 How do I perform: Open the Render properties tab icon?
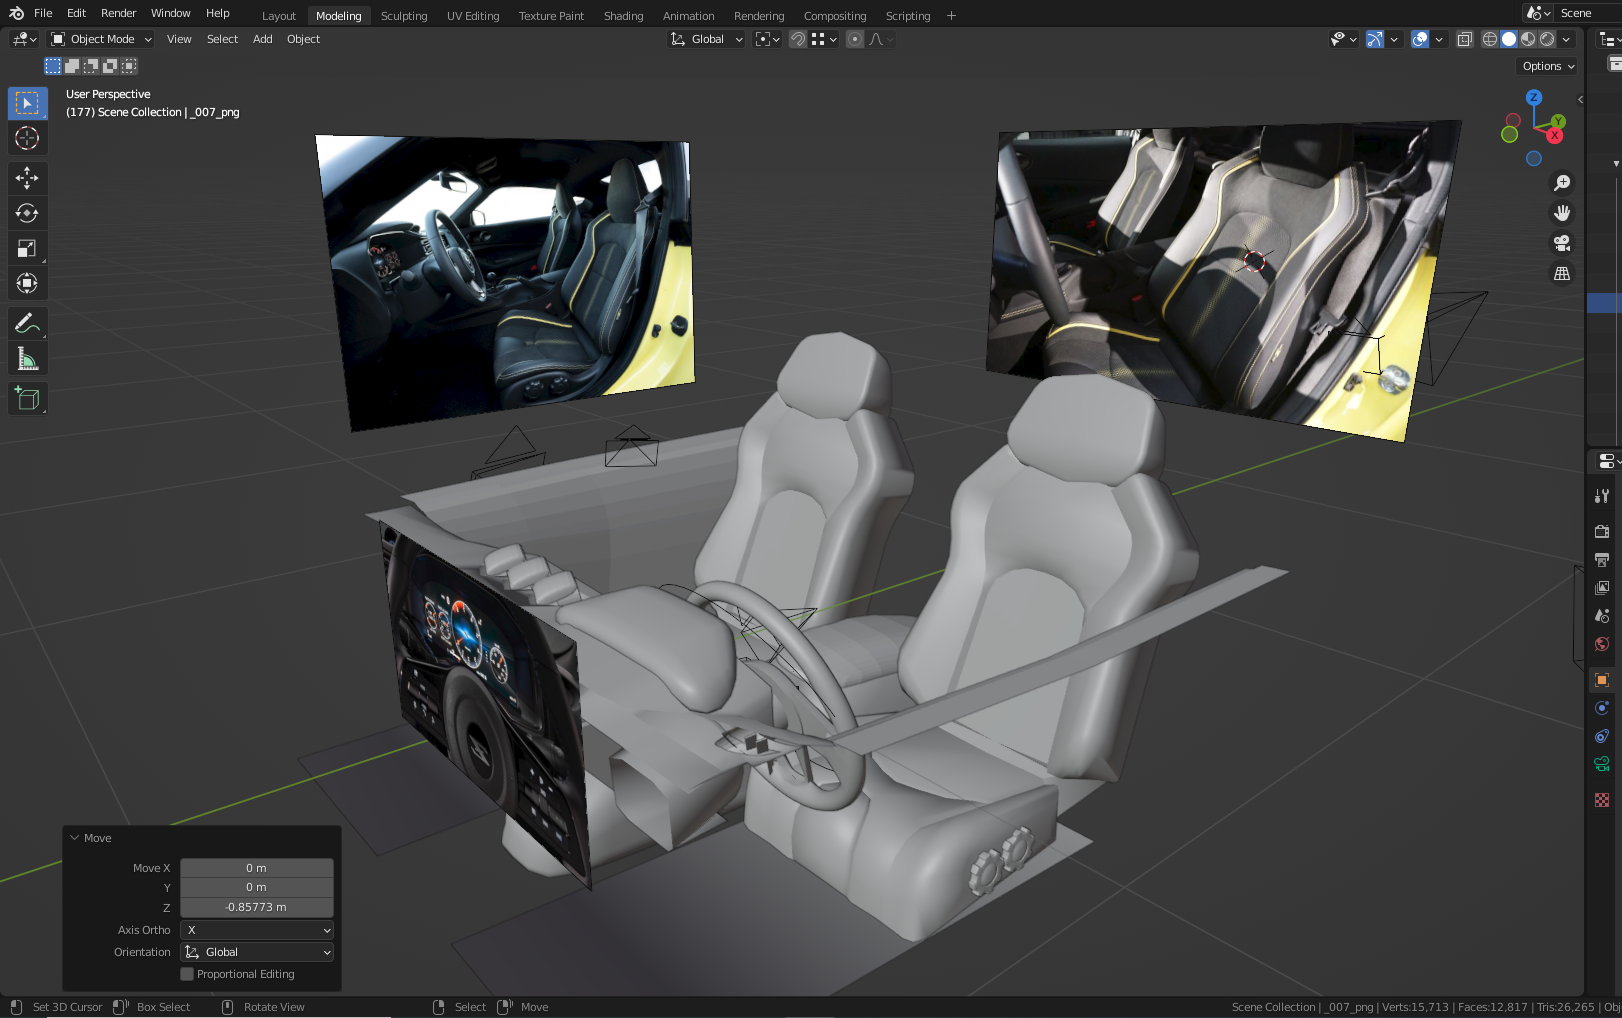(1602, 531)
